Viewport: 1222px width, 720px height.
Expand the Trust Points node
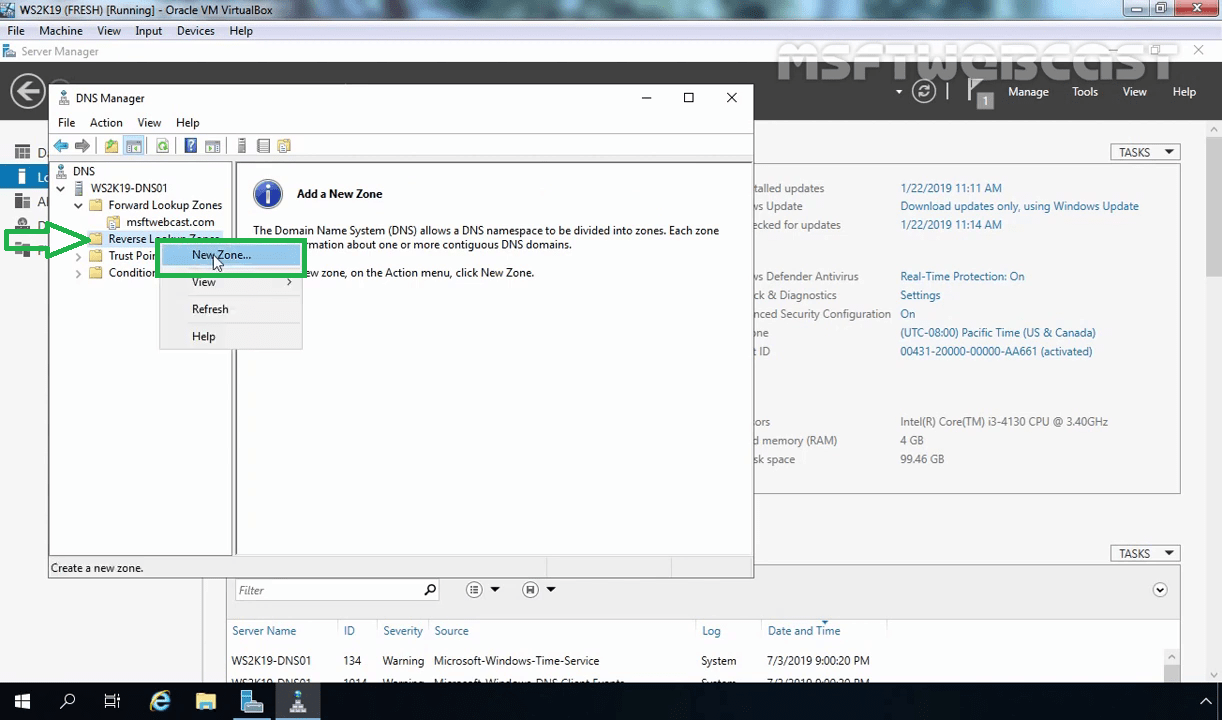[78, 256]
